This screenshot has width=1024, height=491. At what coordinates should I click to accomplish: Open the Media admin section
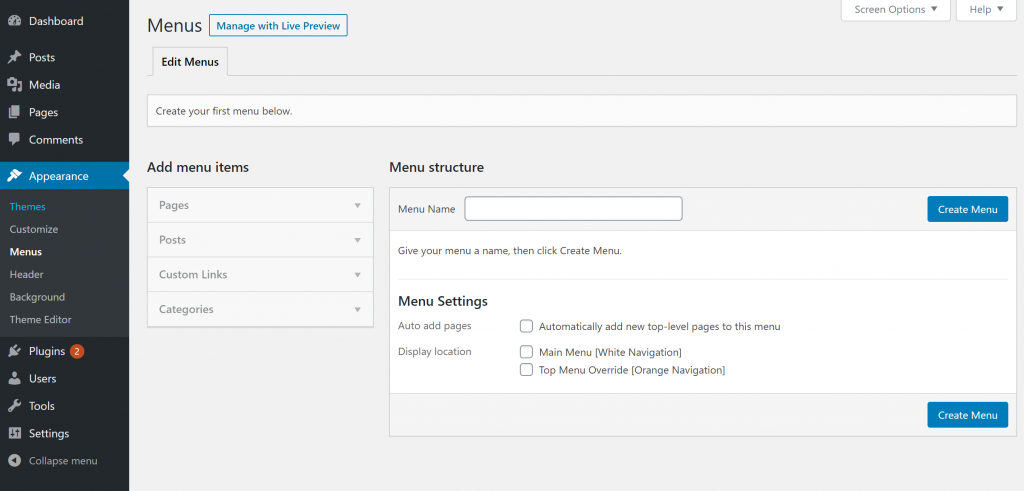tap(44, 85)
